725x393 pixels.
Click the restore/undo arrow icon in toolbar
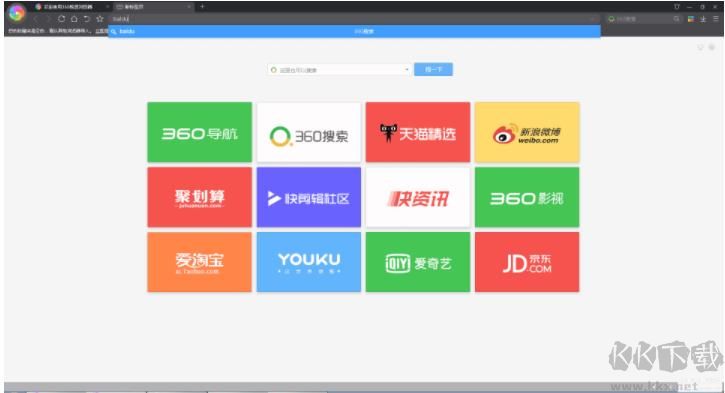[x=86, y=19]
